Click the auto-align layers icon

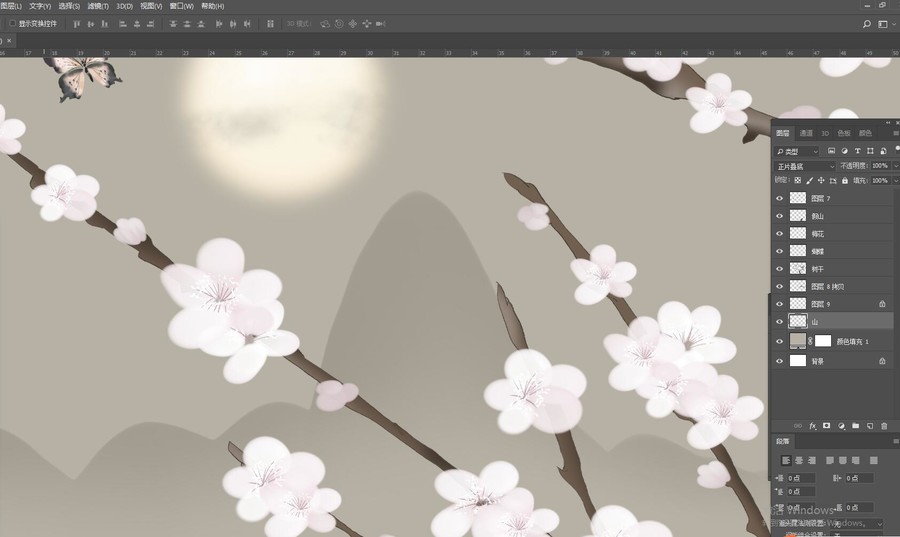pos(270,24)
